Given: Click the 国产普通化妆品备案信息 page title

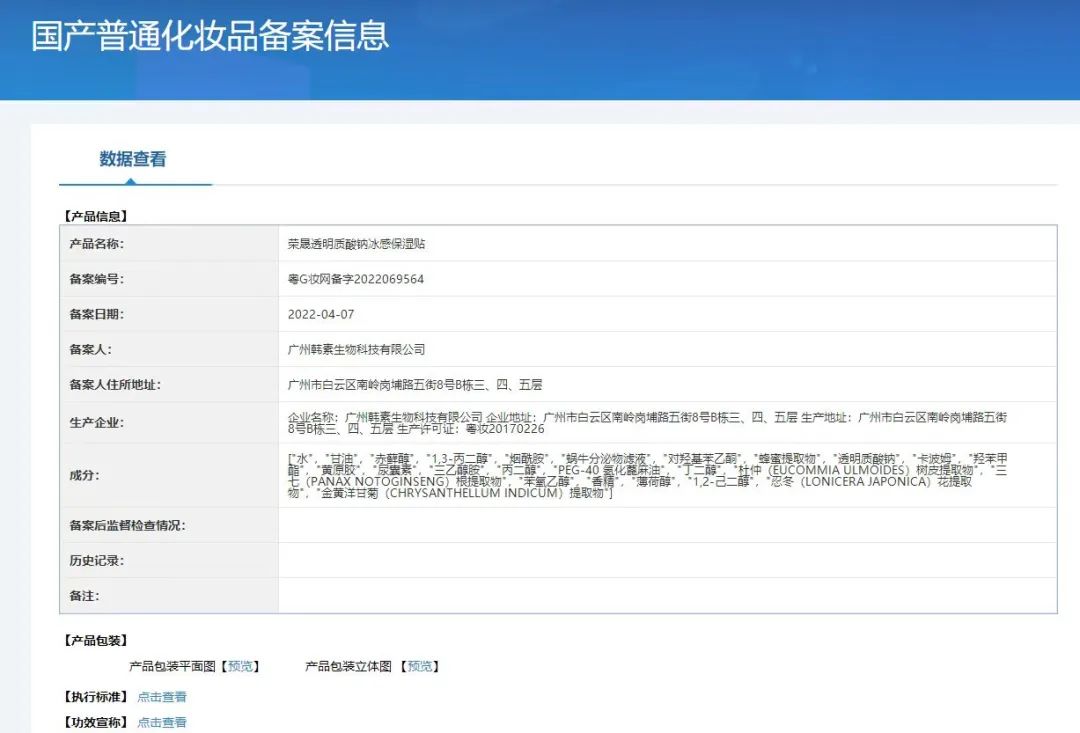Looking at the screenshot, I should tap(210, 37).
